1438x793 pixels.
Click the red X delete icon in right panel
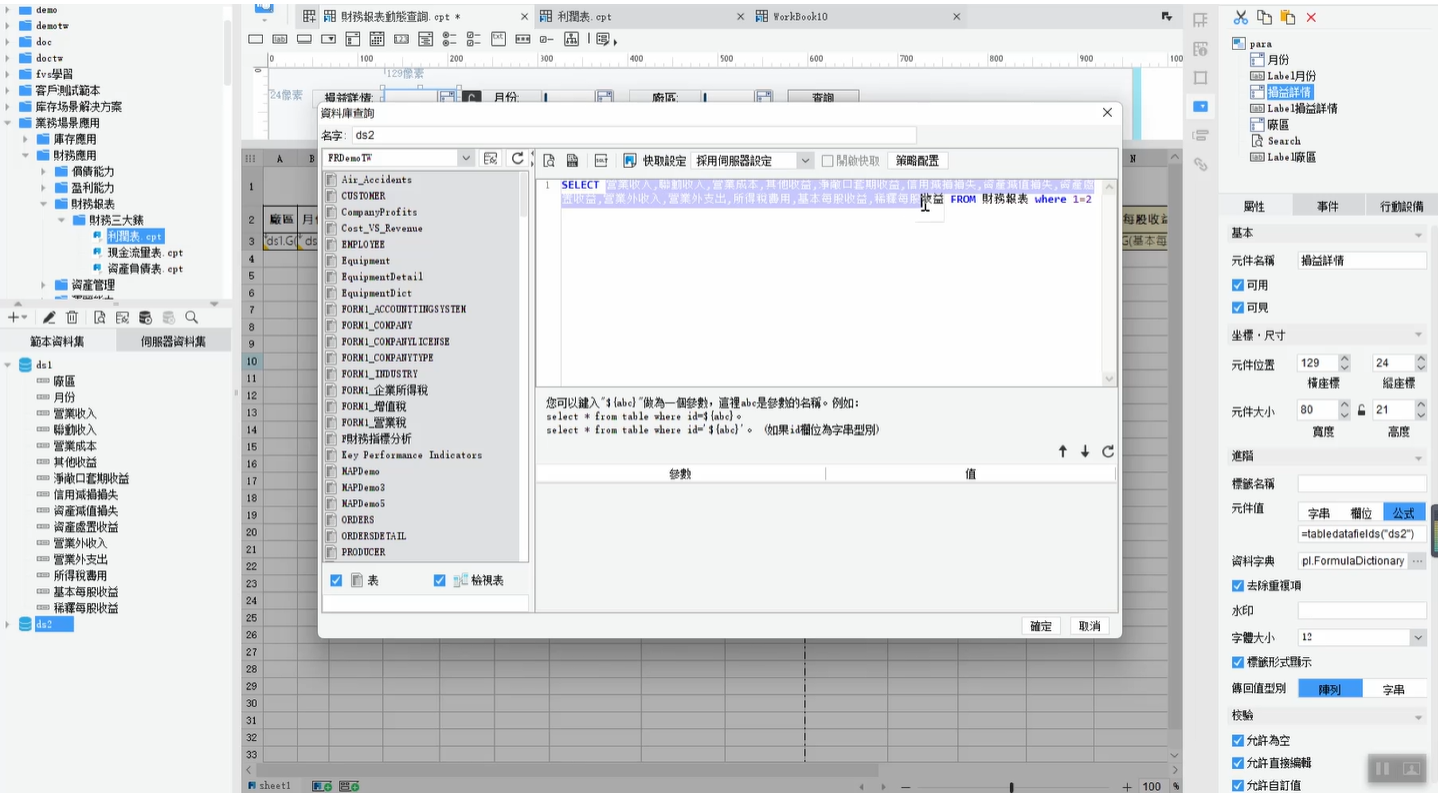1311,17
